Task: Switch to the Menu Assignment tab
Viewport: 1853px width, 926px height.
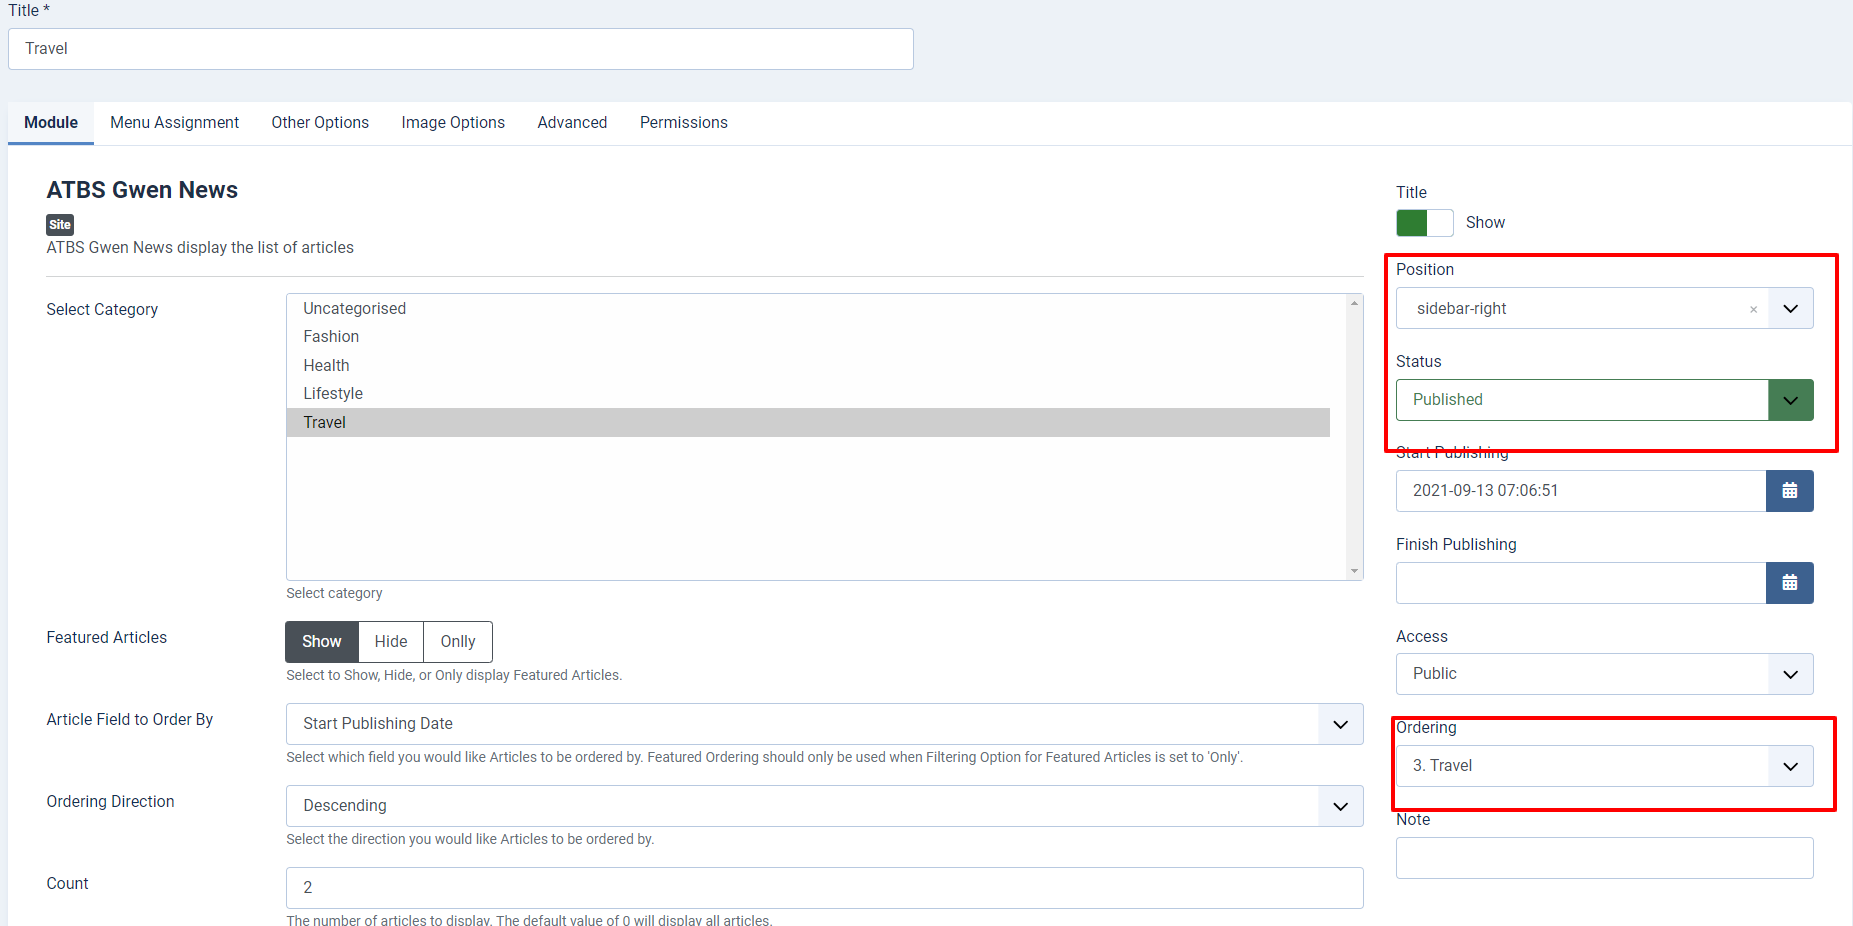Action: point(174,123)
